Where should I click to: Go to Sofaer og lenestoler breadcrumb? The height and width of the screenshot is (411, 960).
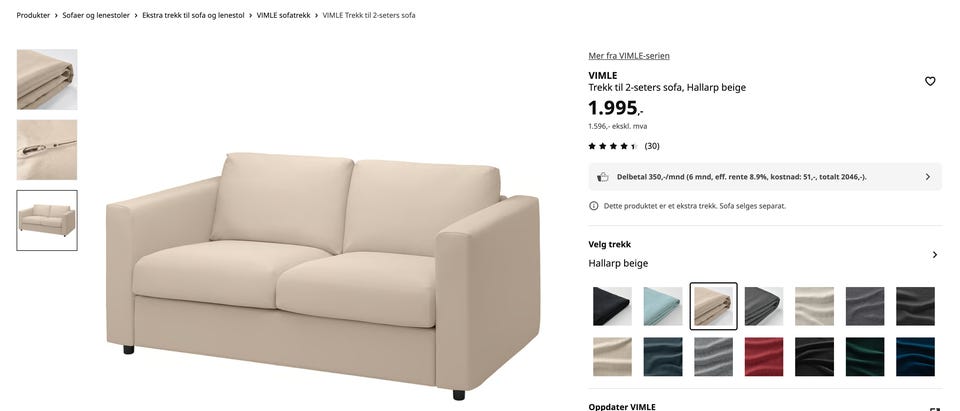pyautogui.click(x=96, y=15)
